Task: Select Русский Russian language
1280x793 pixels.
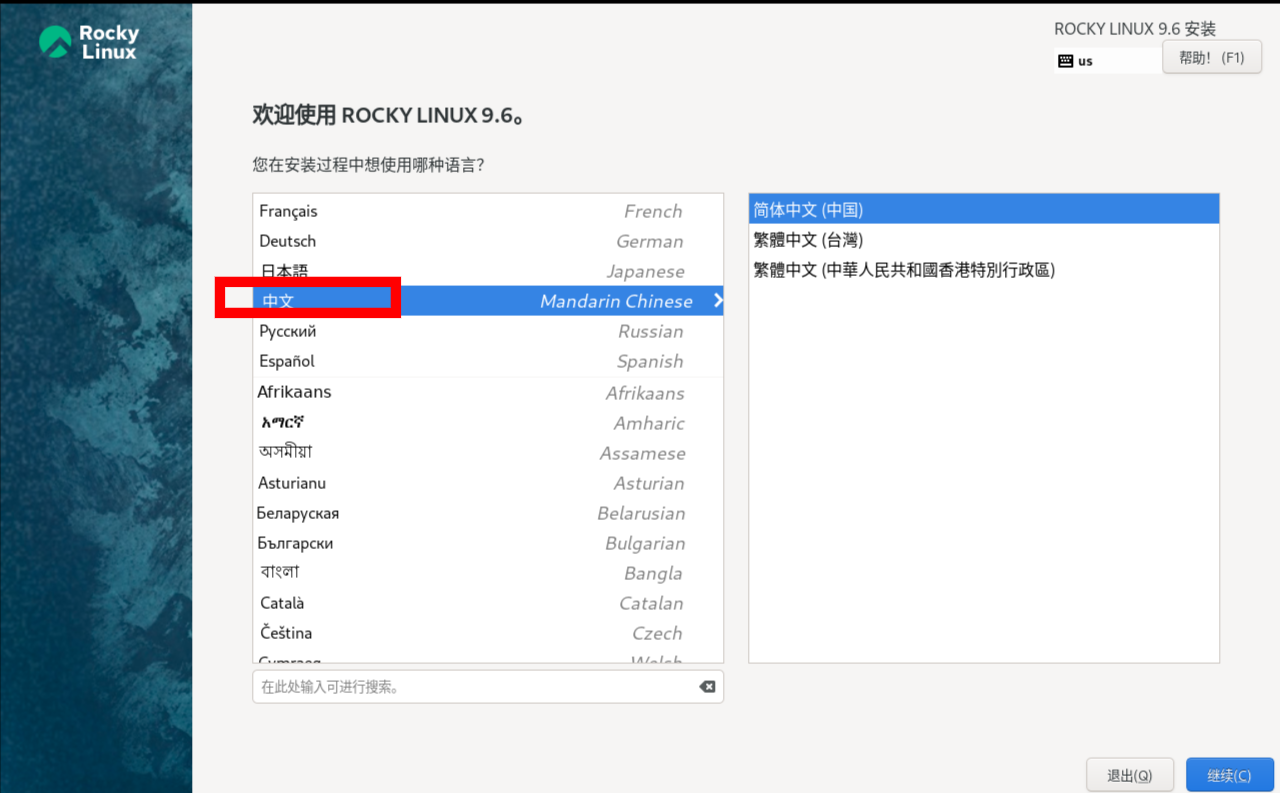Action: [x=488, y=331]
